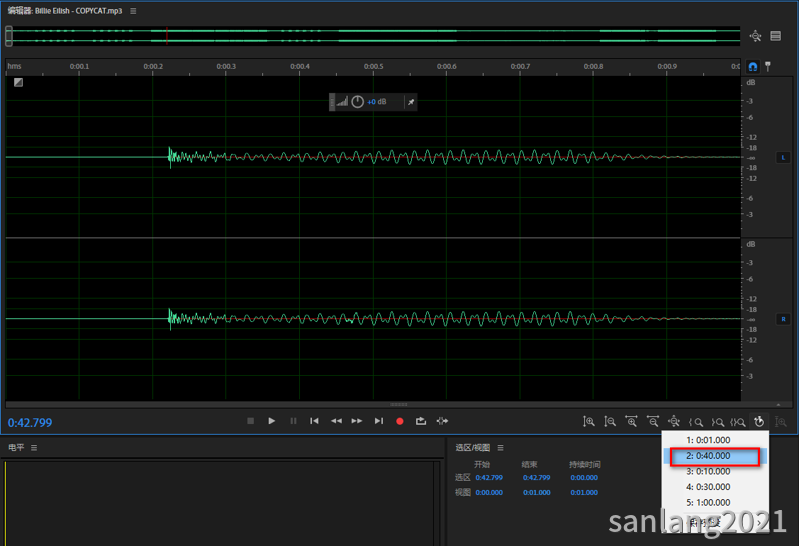799x546 pixels.
Task: Select zoom preset 2: 0:40.000
Action: (x=715, y=456)
